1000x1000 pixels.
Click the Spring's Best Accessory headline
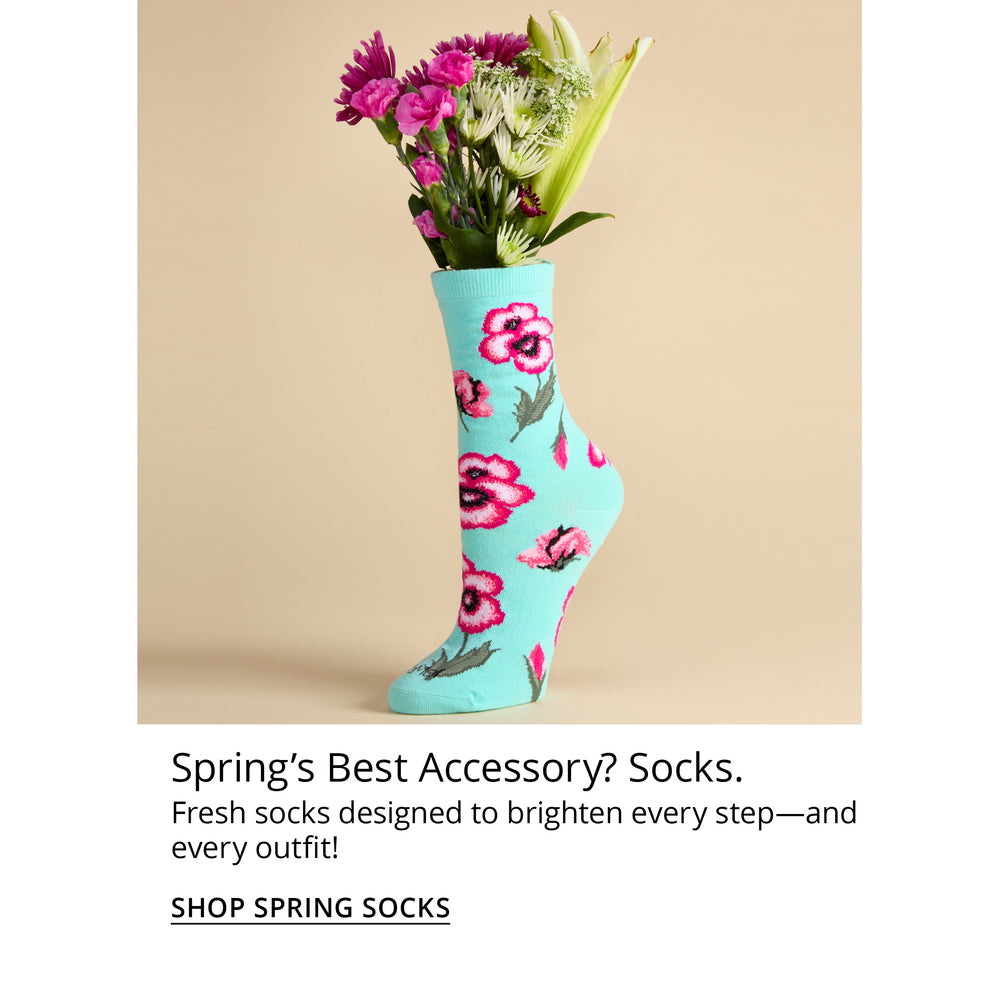point(457,767)
